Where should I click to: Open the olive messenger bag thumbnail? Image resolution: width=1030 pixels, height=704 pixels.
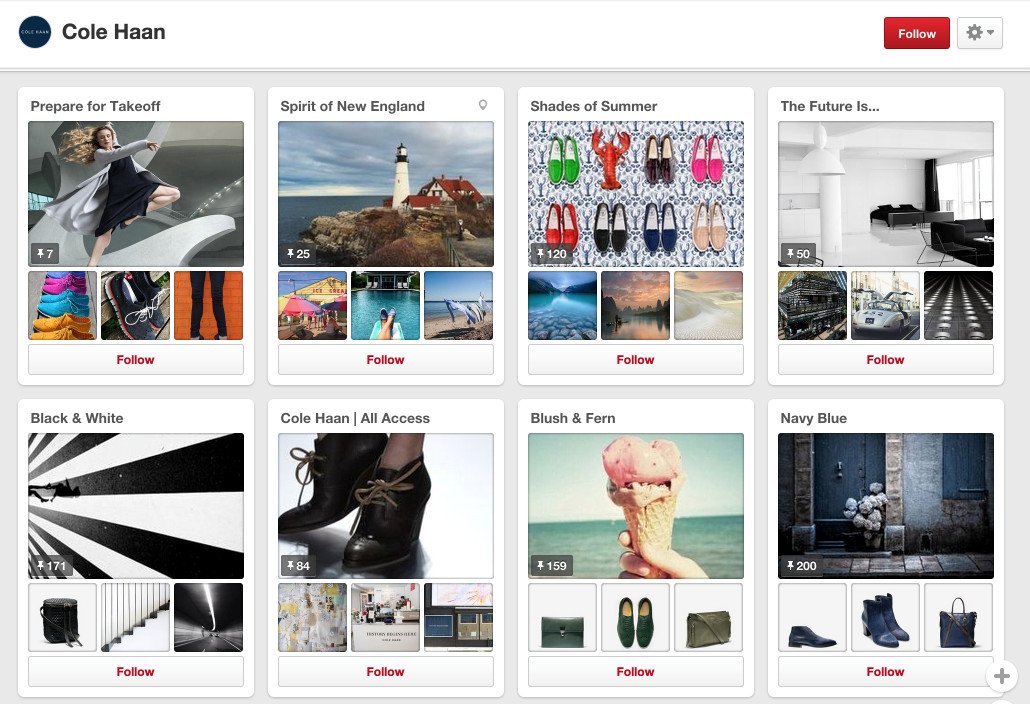(x=709, y=617)
